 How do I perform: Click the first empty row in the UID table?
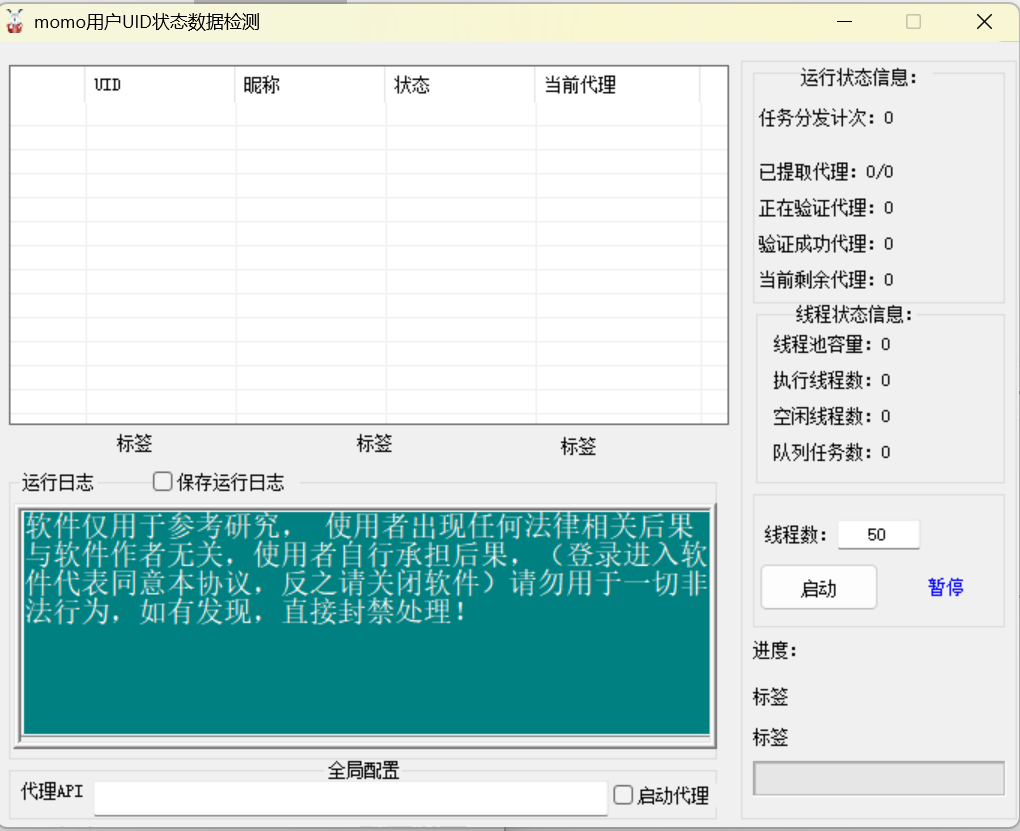tap(368, 114)
